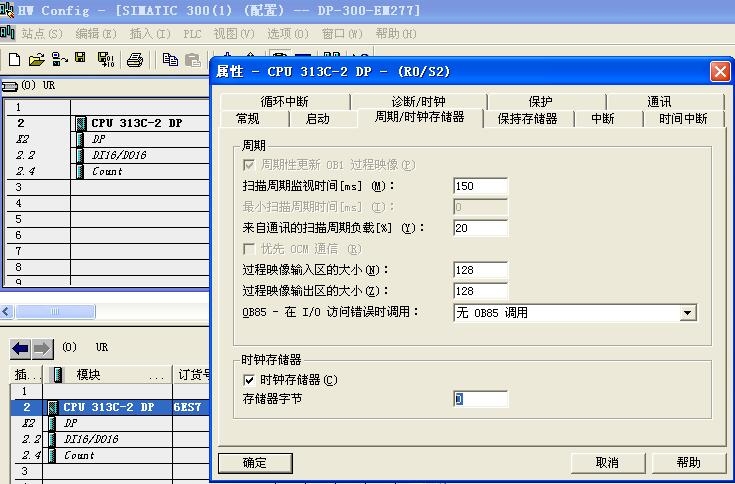Click the 存储器字节 input field
735x484 pixels.
pyautogui.click(x=480, y=399)
